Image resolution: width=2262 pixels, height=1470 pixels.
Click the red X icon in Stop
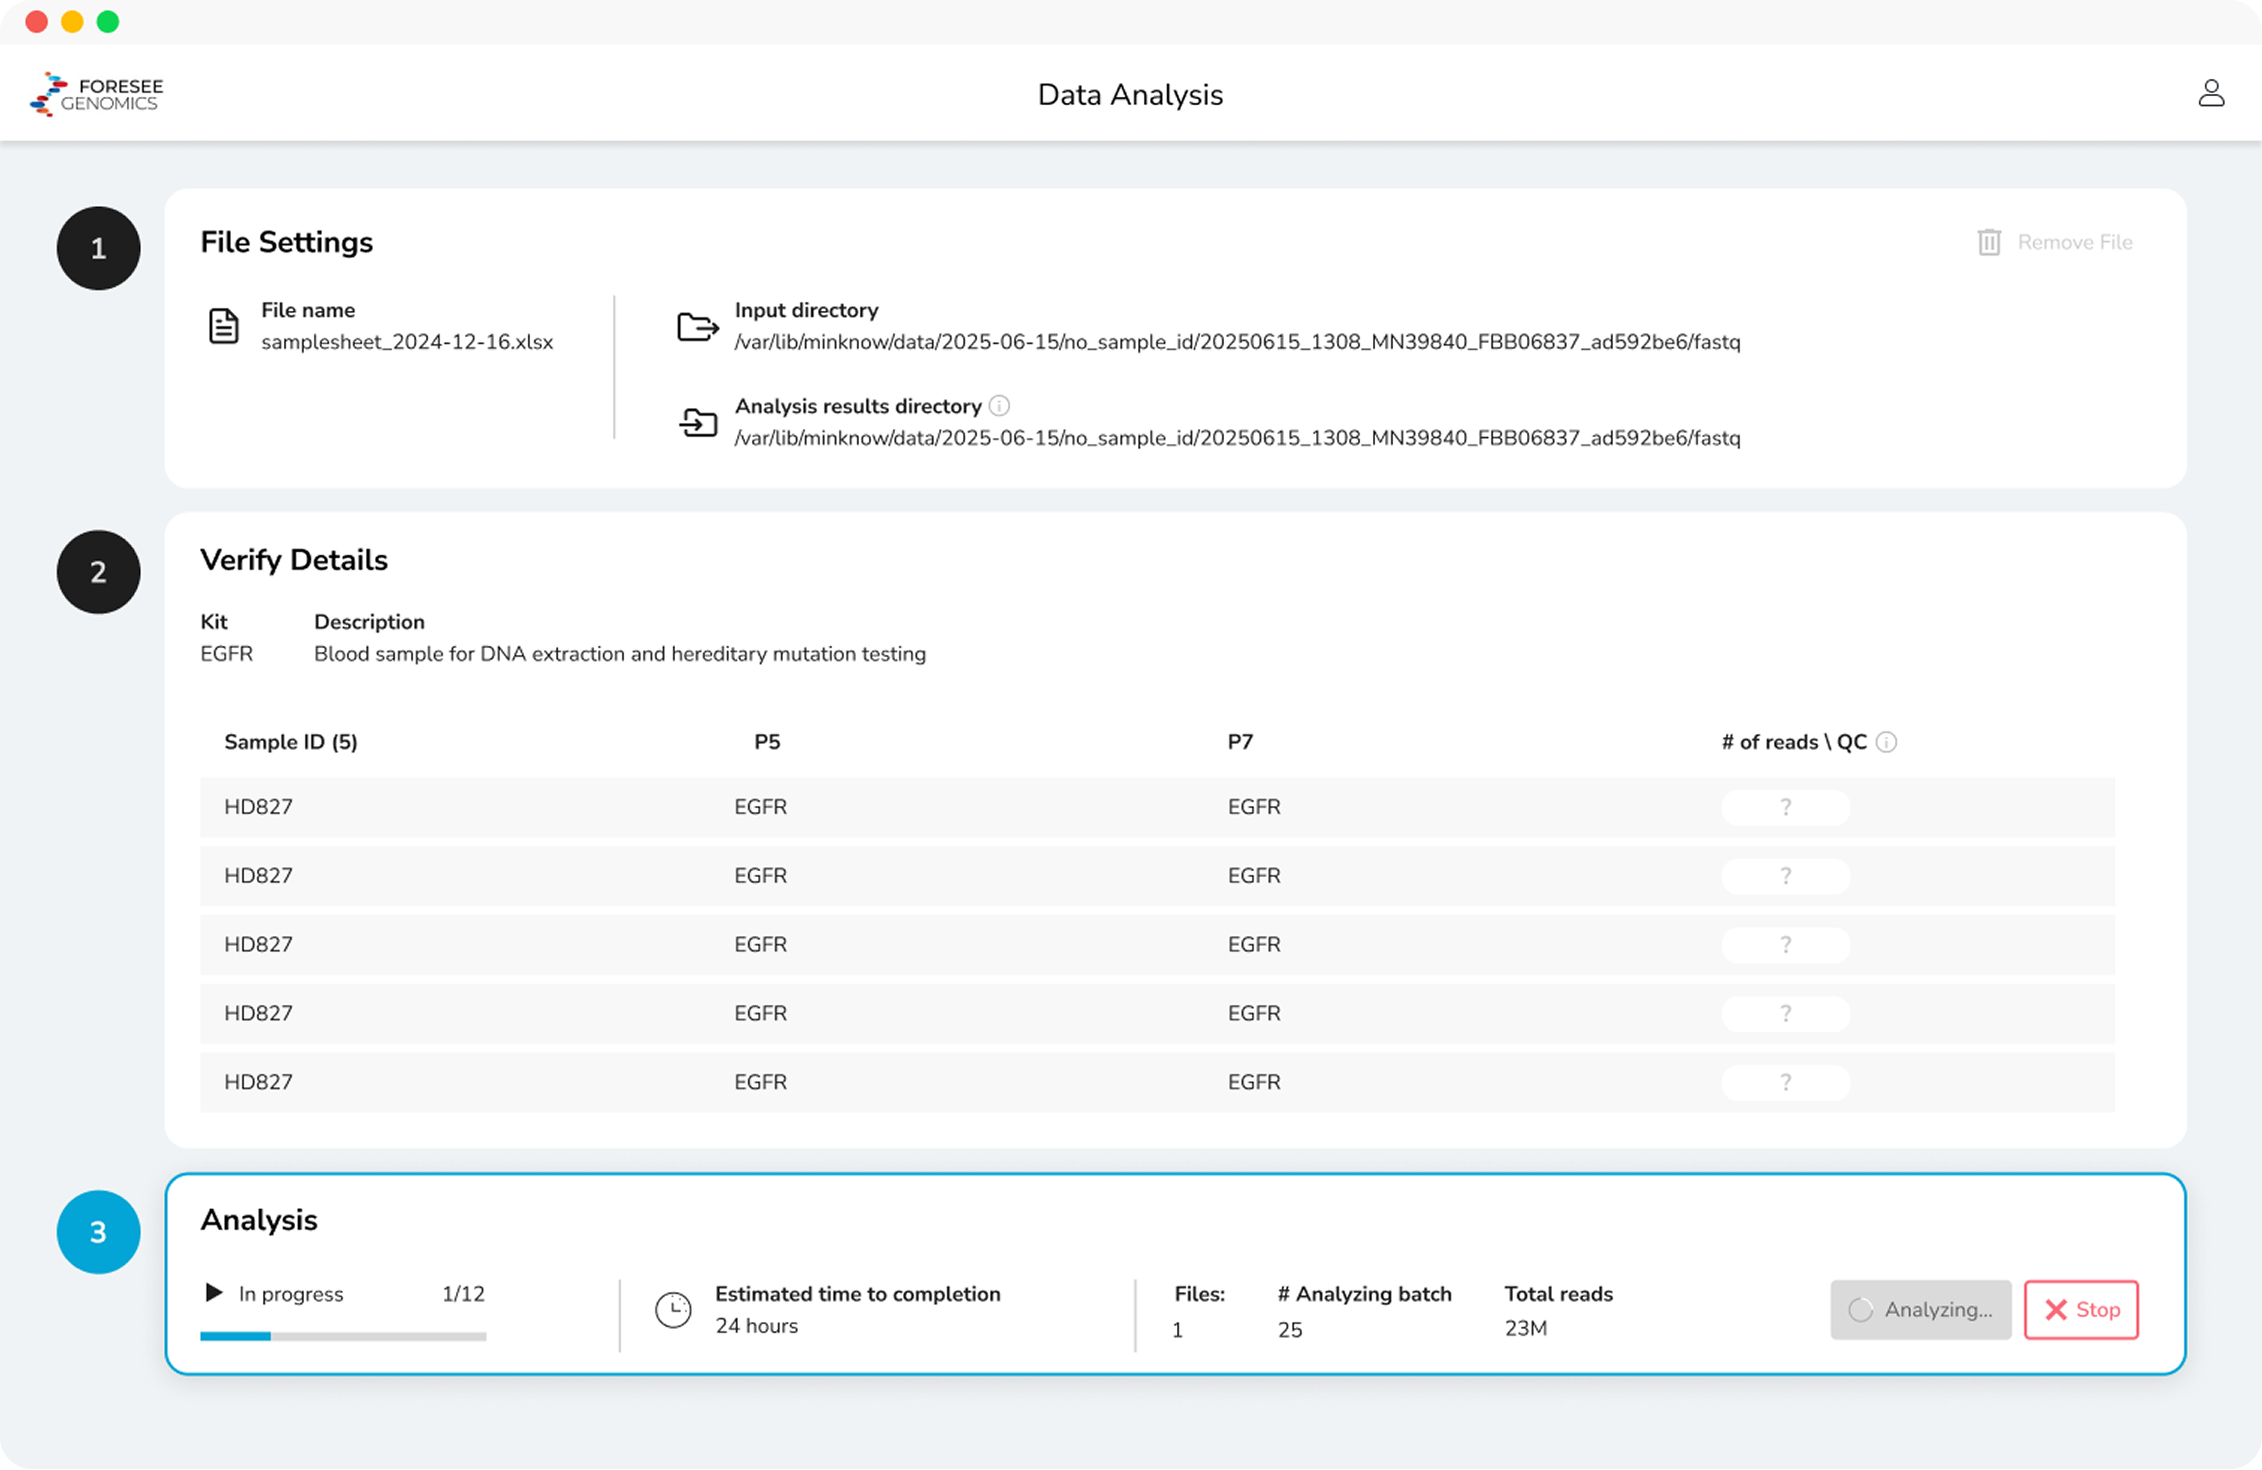pos(2056,1310)
